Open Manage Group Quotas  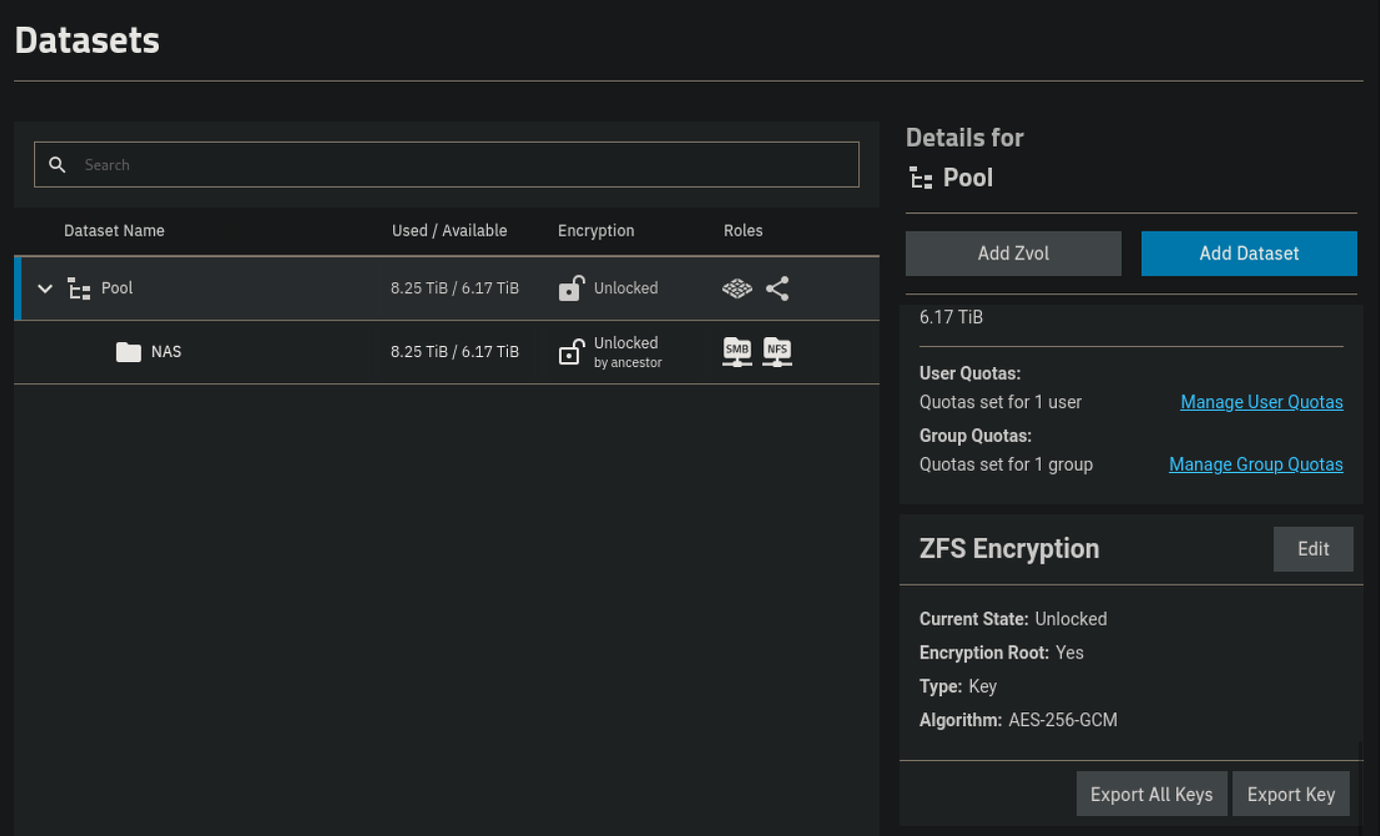pos(1256,464)
